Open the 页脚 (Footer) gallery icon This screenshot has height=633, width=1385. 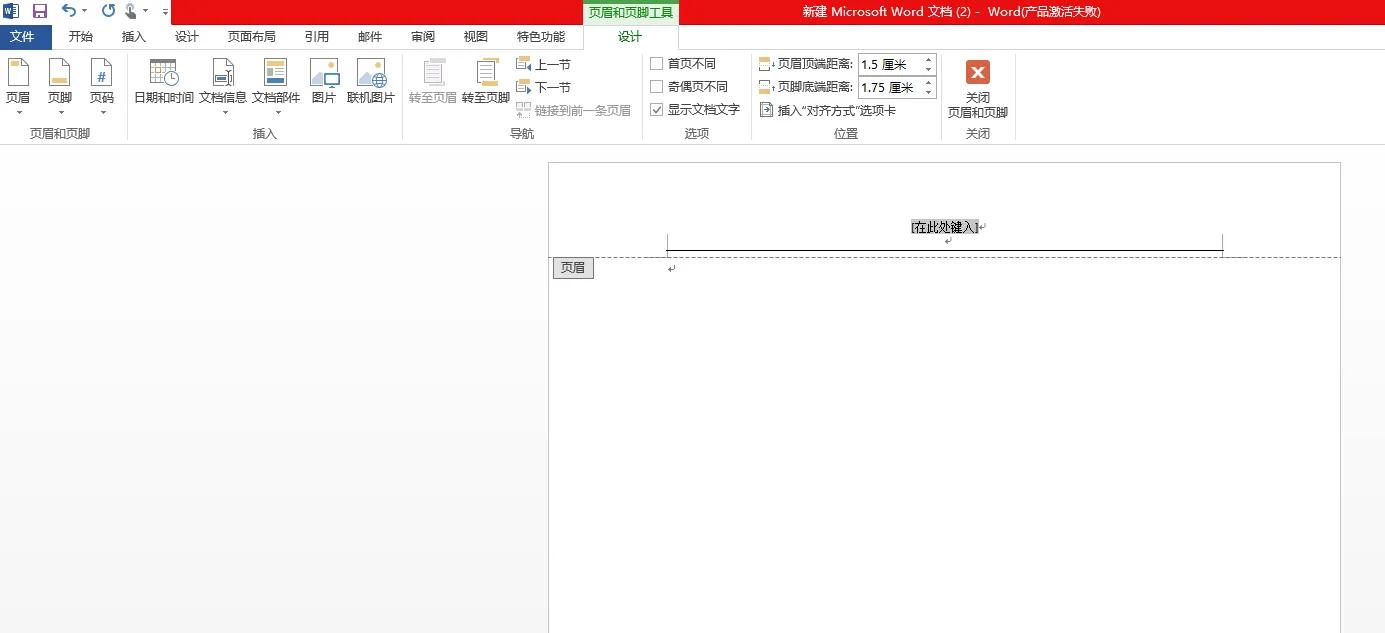point(60,73)
